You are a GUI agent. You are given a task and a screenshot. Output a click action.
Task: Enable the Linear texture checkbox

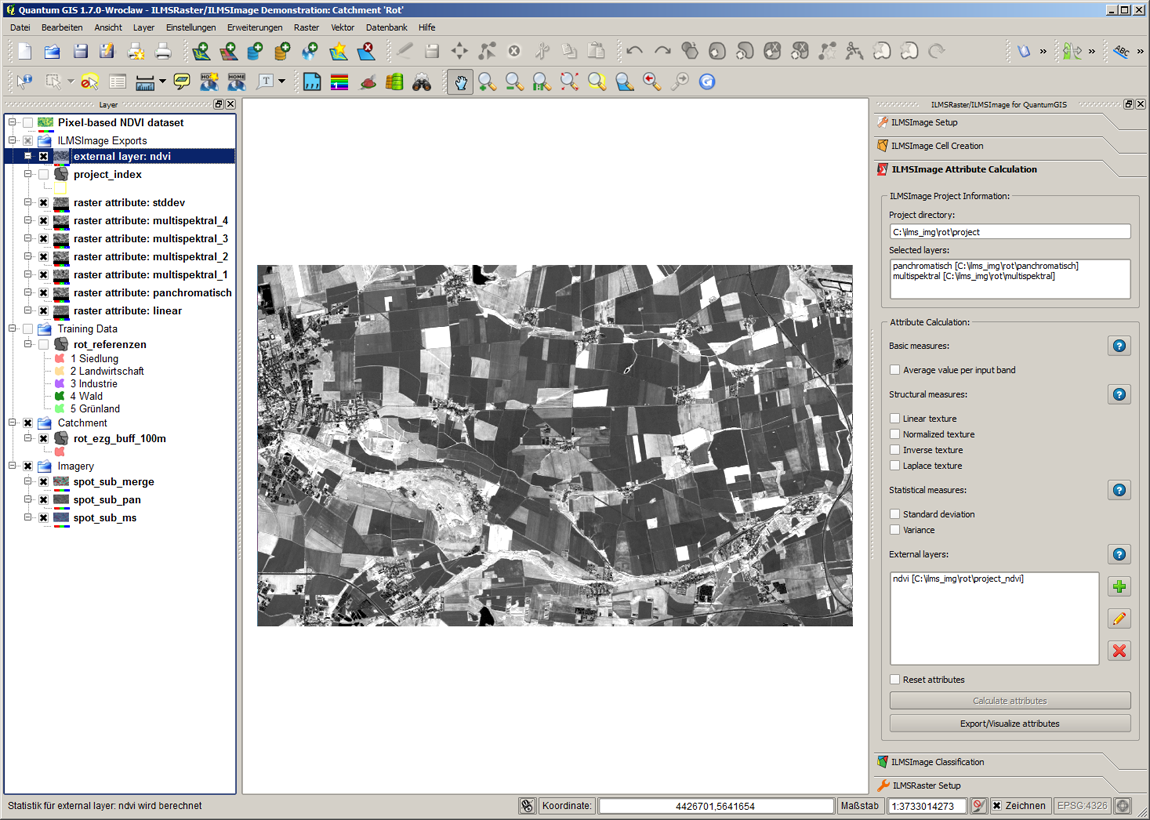tap(895, 419)
